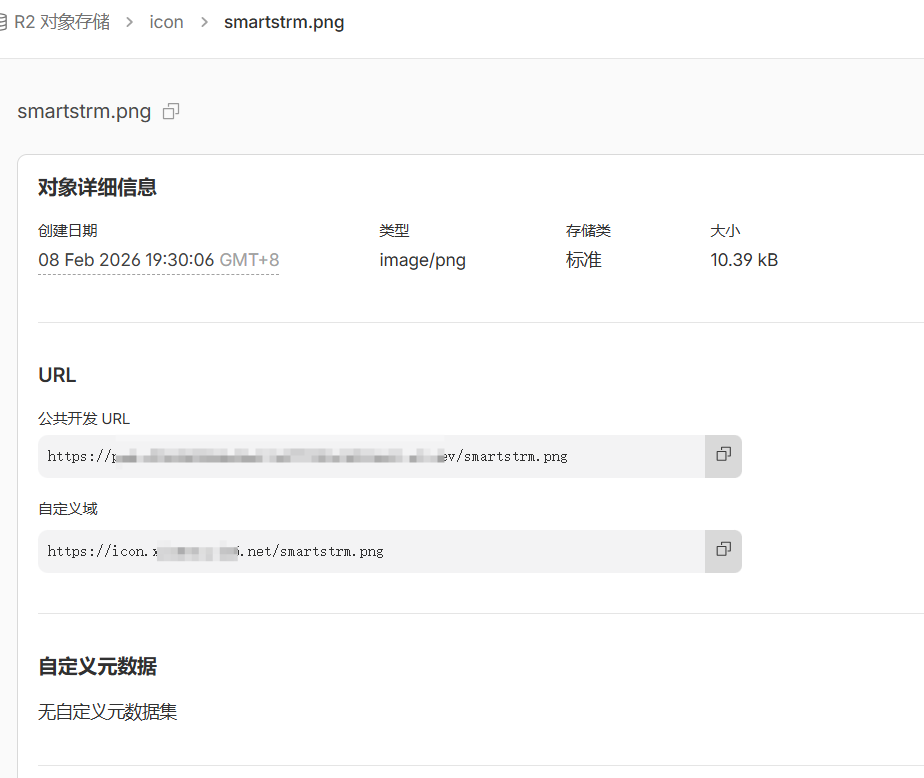Click the 大小 label

725,230
